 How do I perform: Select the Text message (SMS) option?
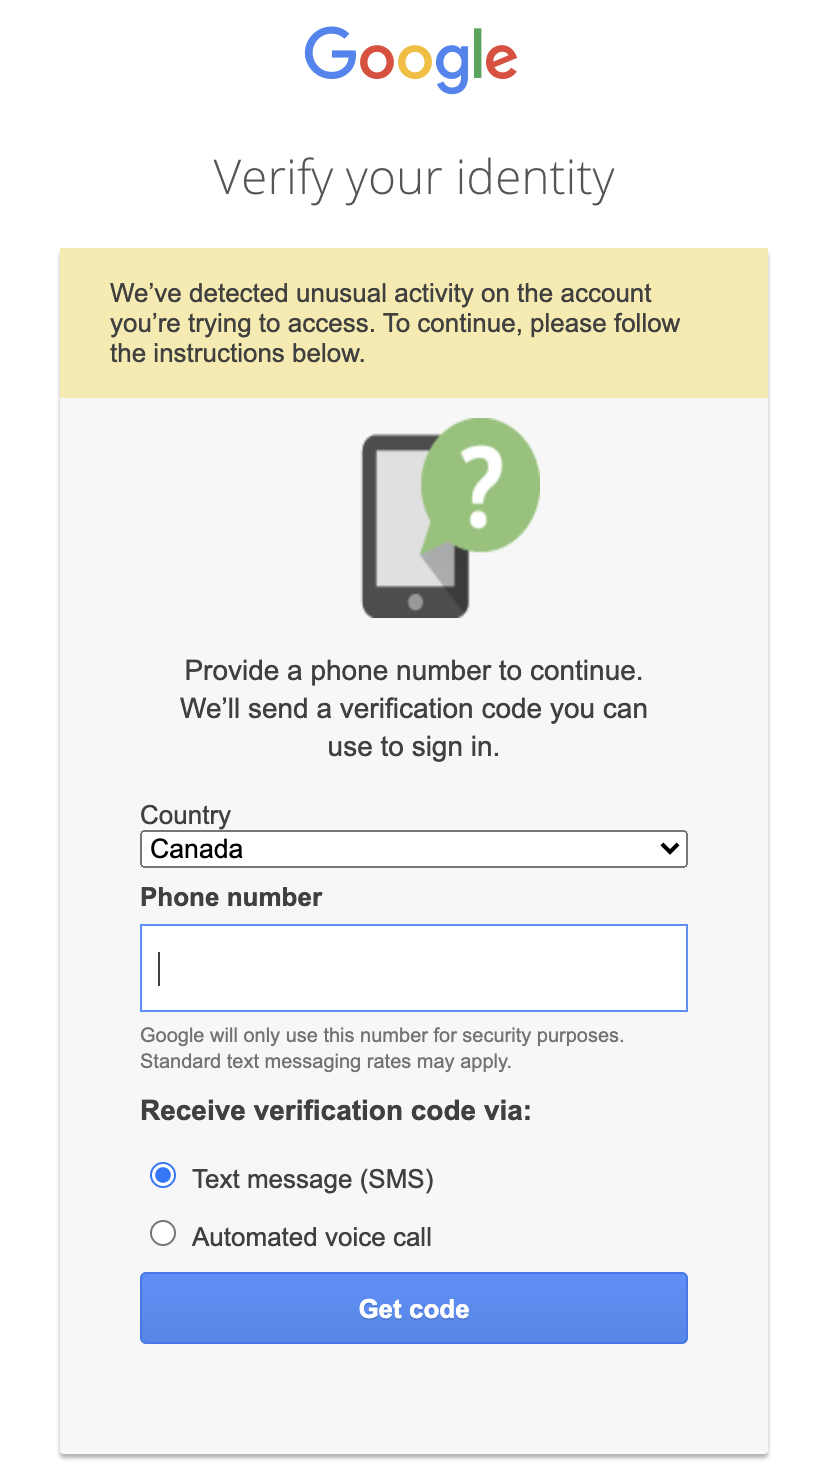(162, 1177)
